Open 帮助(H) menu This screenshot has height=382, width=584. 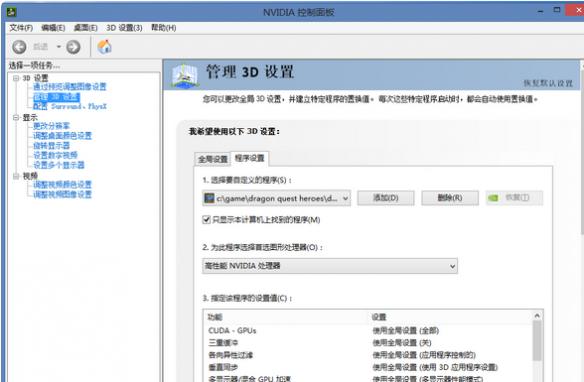[x=164, y=28]
